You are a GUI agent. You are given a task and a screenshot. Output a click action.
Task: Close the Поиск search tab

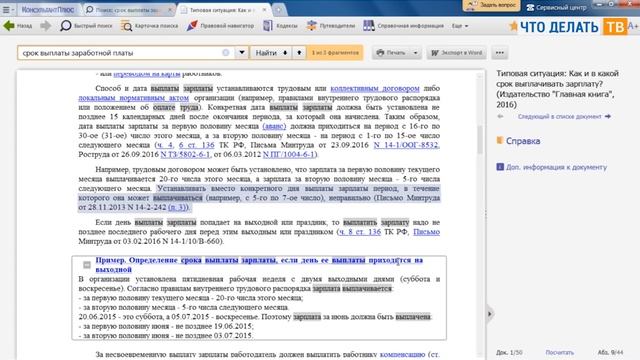coord(170,9)
